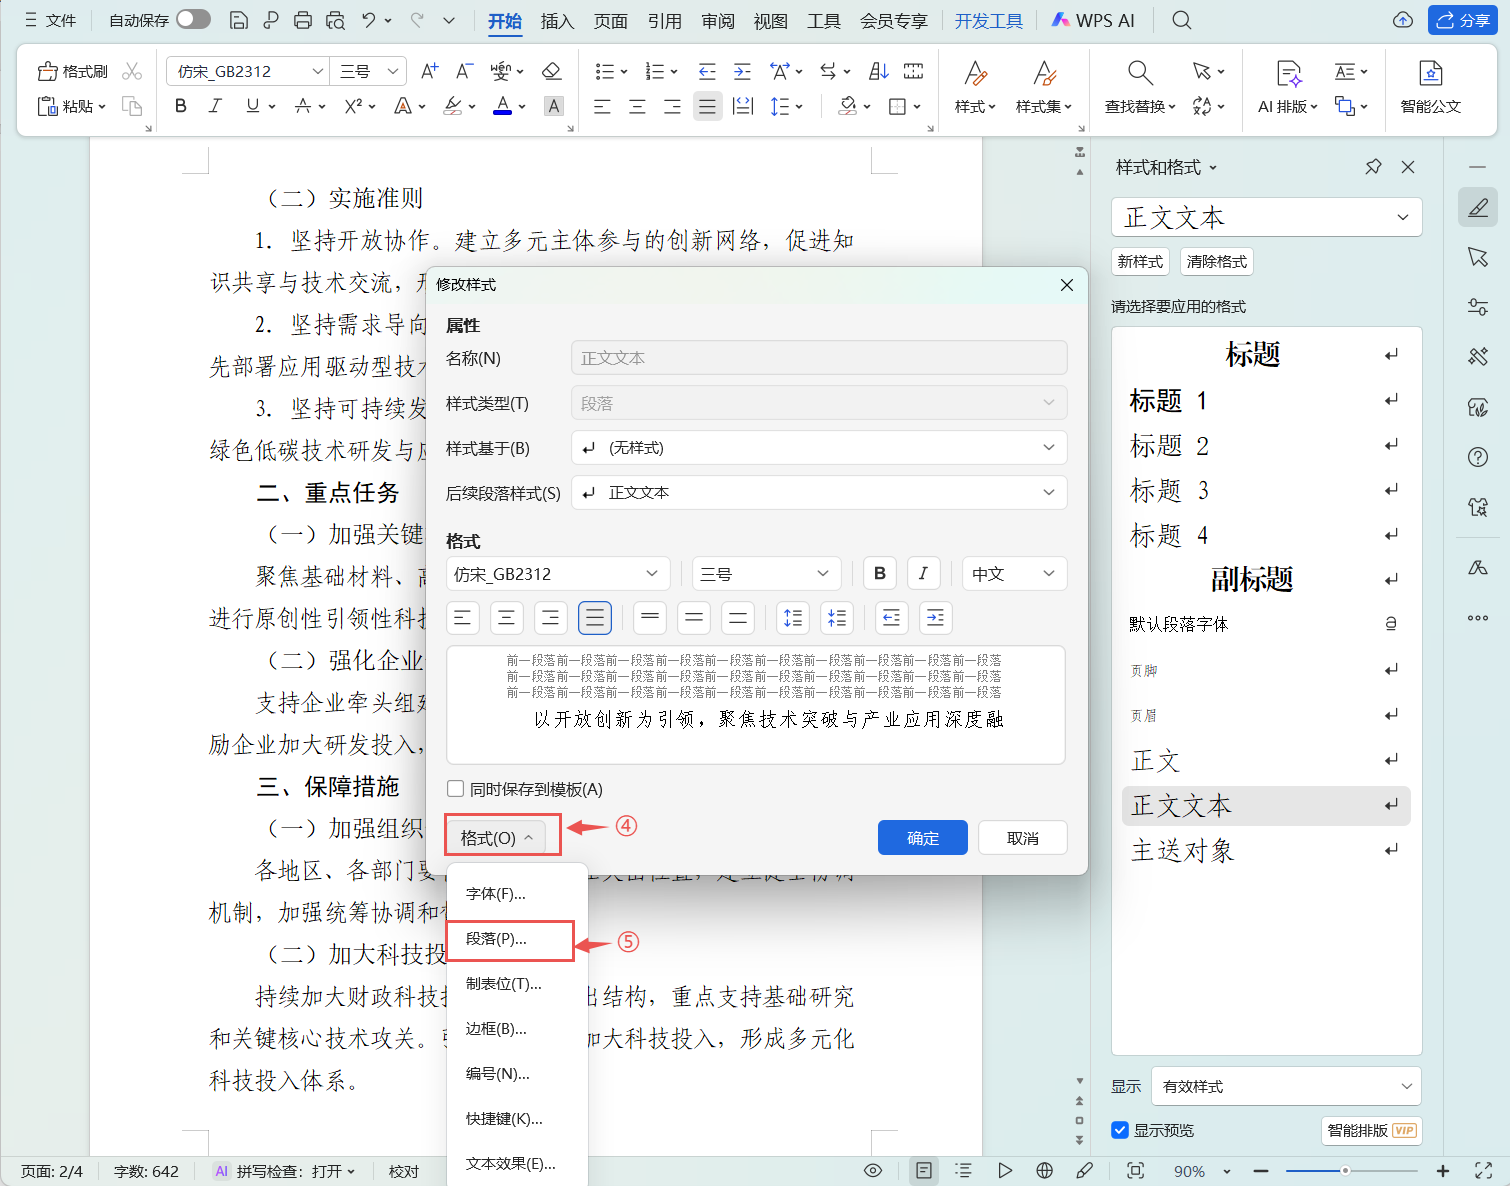Screen dimensions: 1510x1186
Task: Choose Paragraph from the Format menu
Action: point(509,939)
